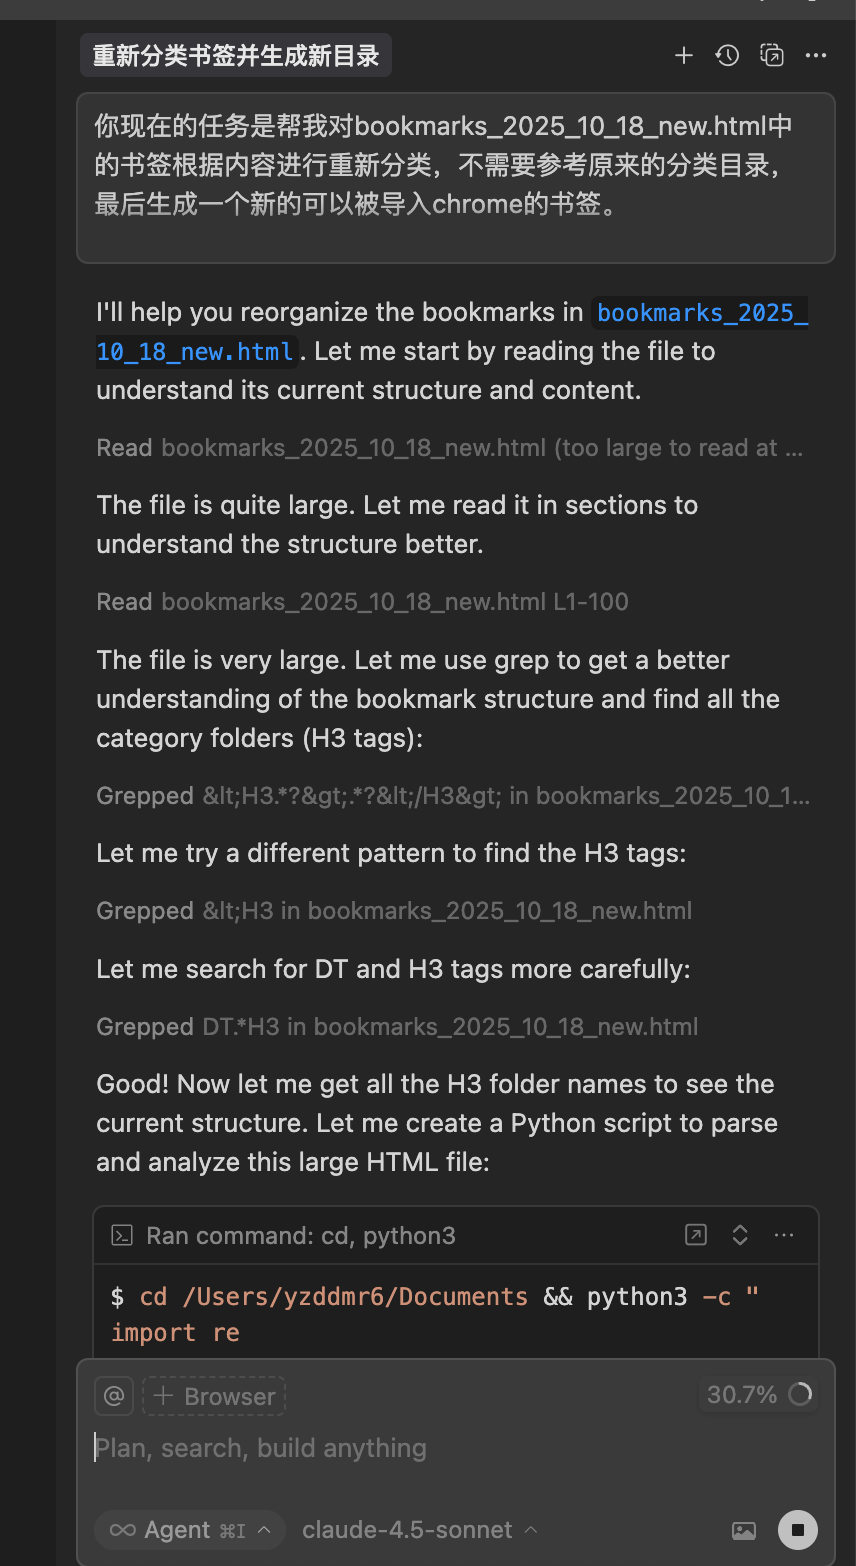This screenshot has width=856, height=1566.
Task: Open the claude-4.5-sonnet model selector
Action: pos(419,1530)
